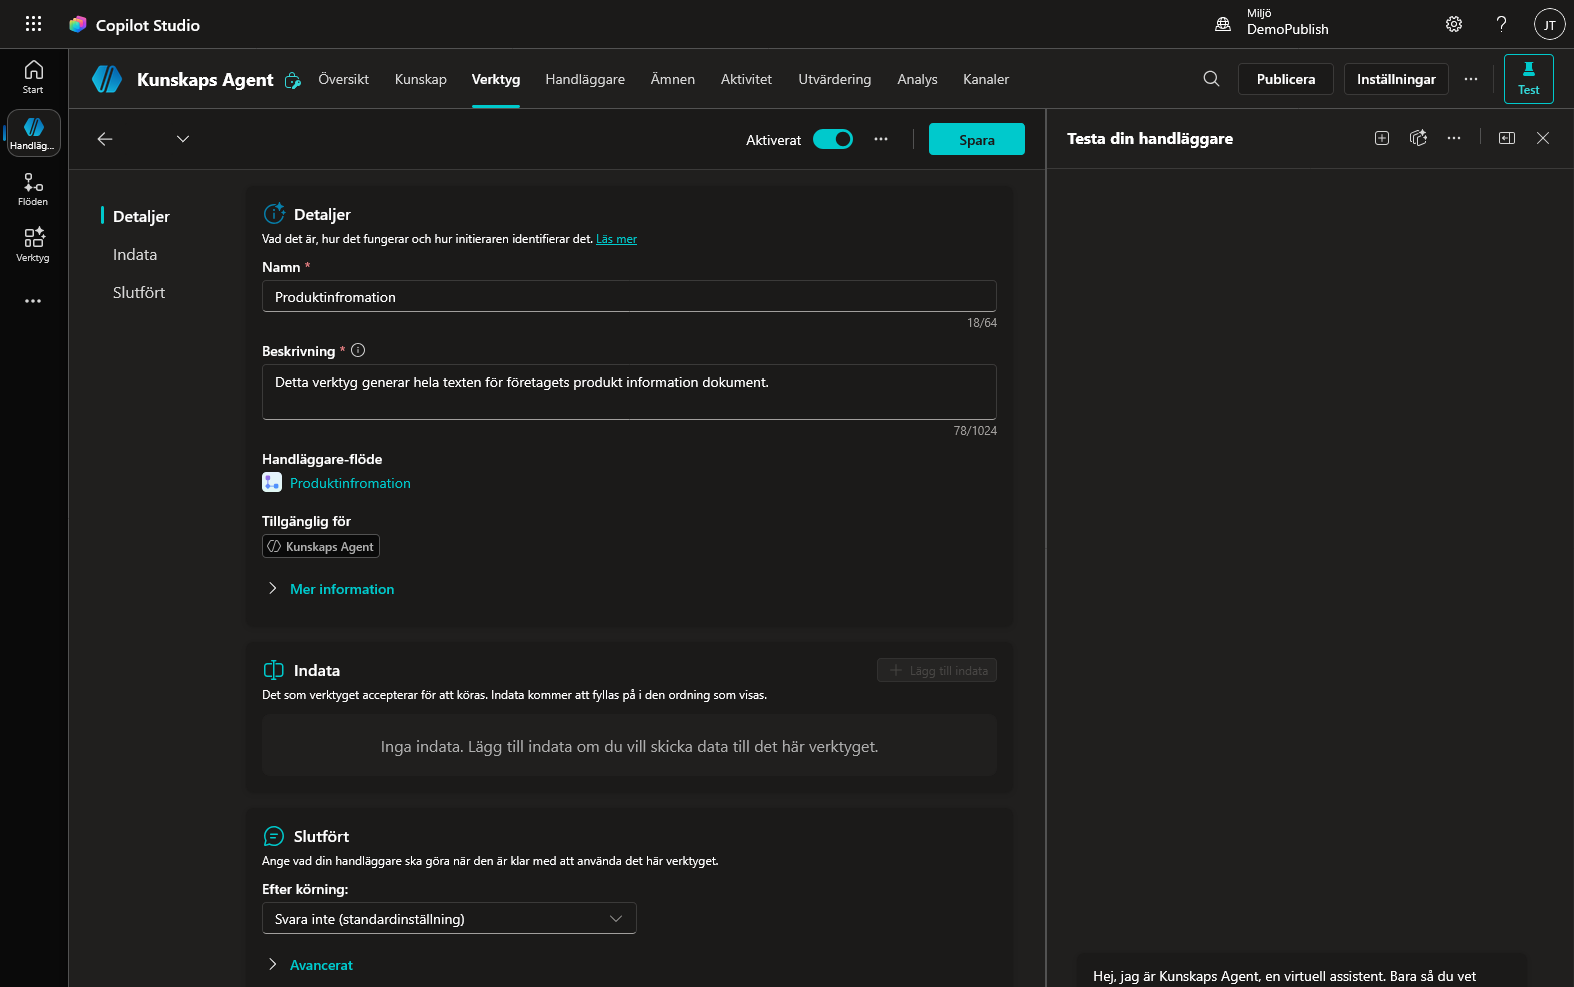Viewport: 1574px width, 987px height.
Task: Open Verktyg in the left sidebar
Action: coord(33,245)
